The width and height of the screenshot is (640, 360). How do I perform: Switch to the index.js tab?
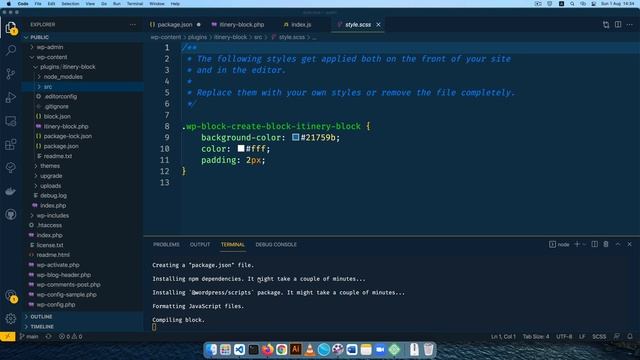click(300, 24)
